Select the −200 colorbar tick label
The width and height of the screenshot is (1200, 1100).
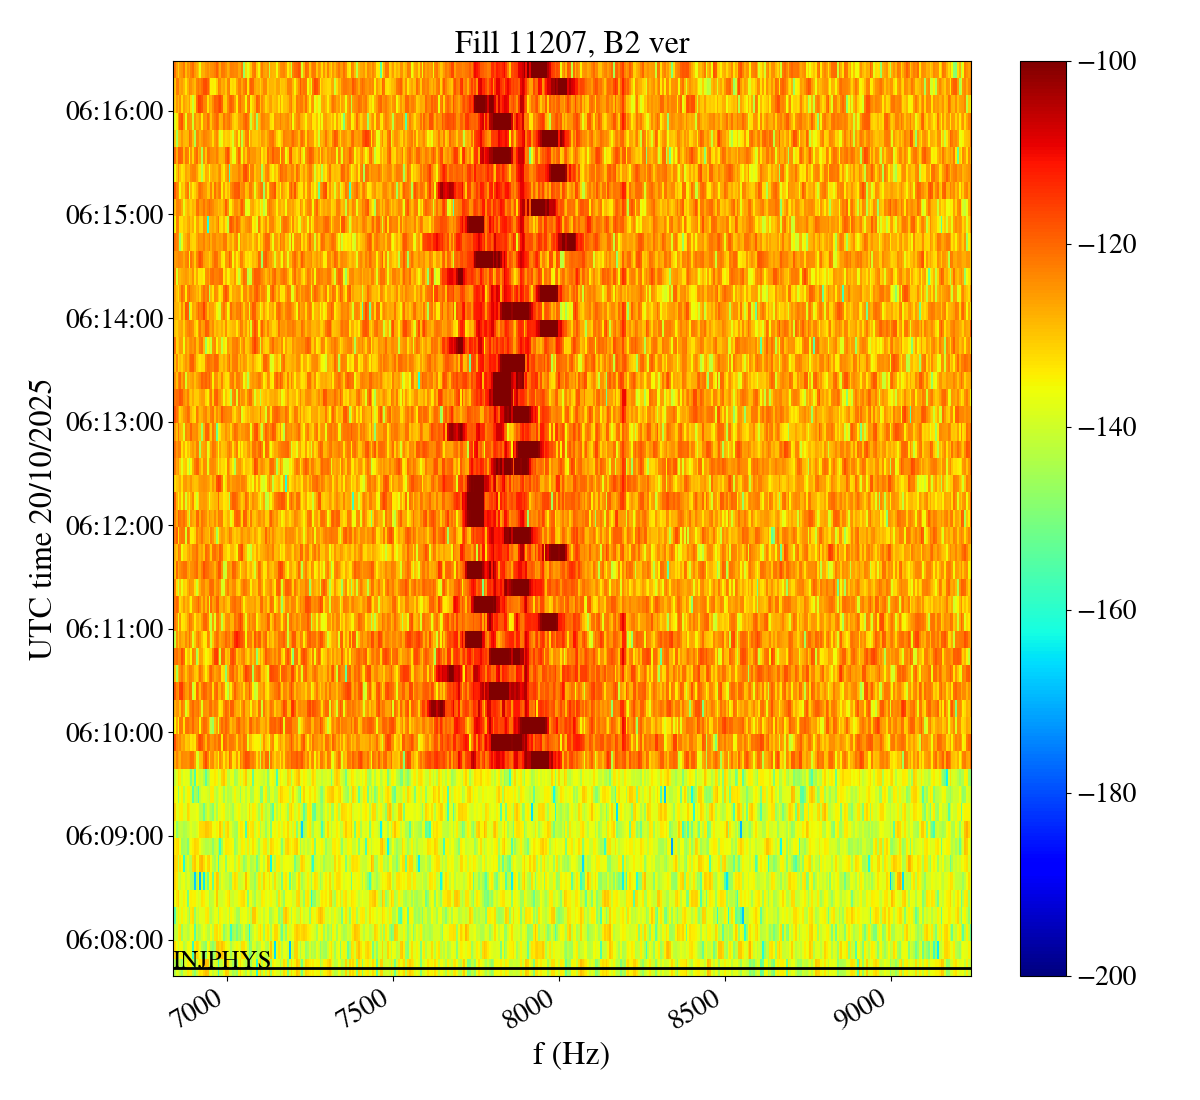tap(1107, 976)
